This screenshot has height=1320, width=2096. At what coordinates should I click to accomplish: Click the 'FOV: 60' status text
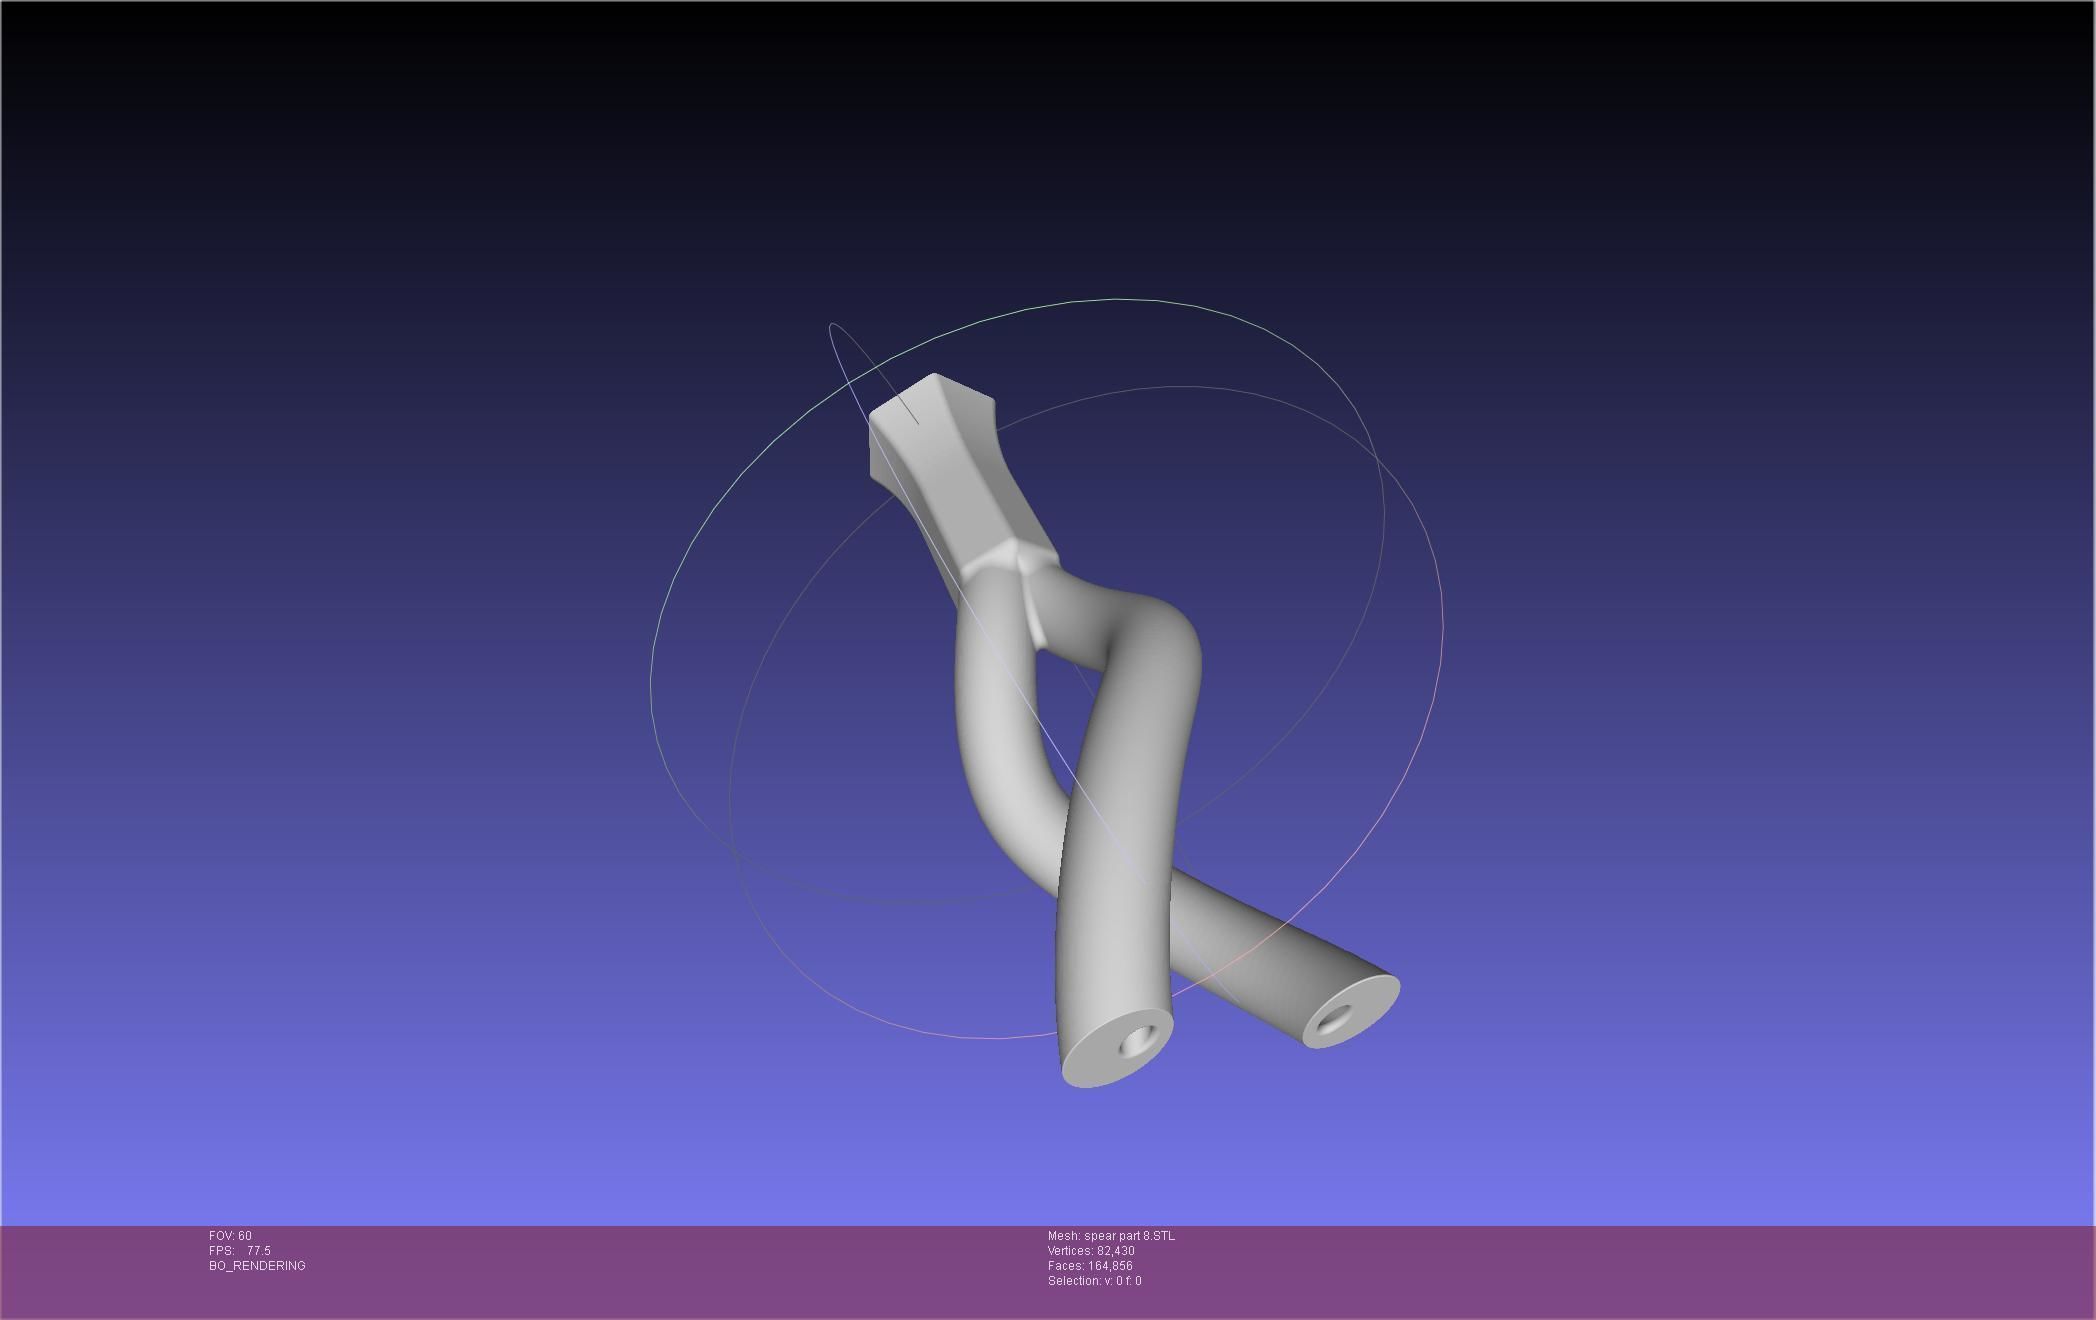pos(230,1236)
